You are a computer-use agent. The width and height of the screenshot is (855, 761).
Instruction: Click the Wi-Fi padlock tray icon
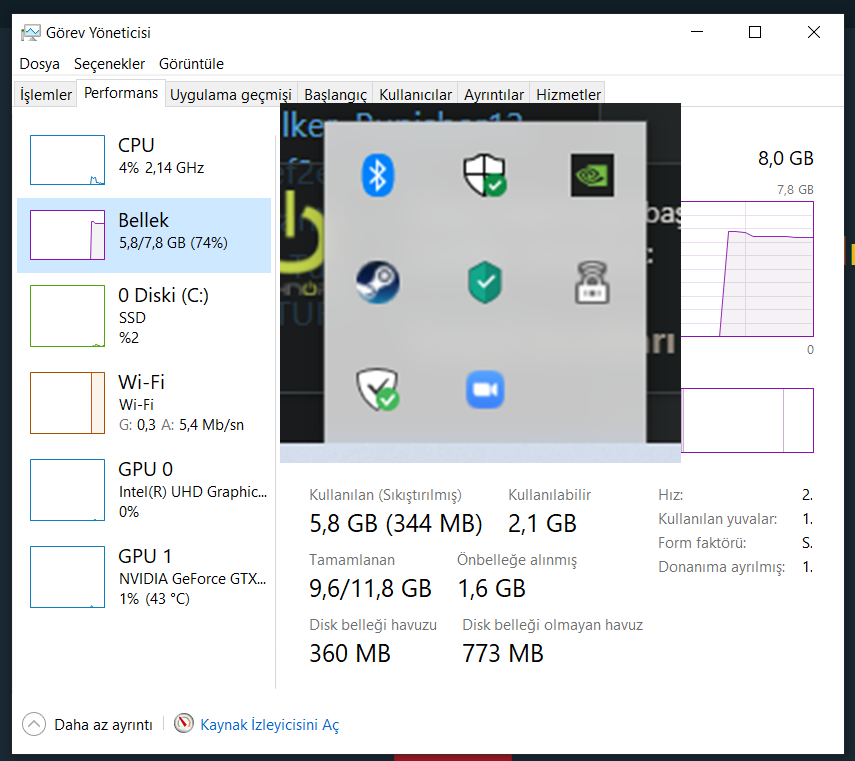592,282
